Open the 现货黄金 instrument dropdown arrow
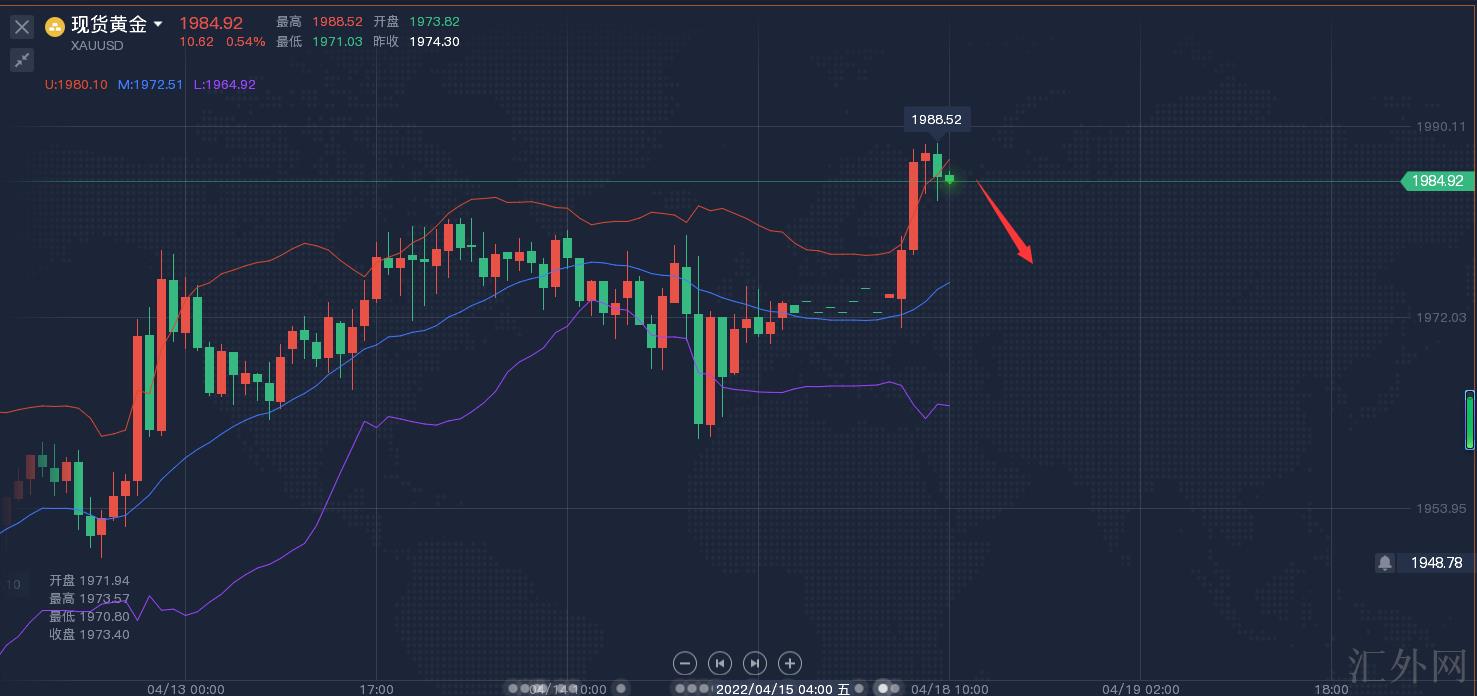The height and width of the screenshot is (696, 1477). coord(157,24)
